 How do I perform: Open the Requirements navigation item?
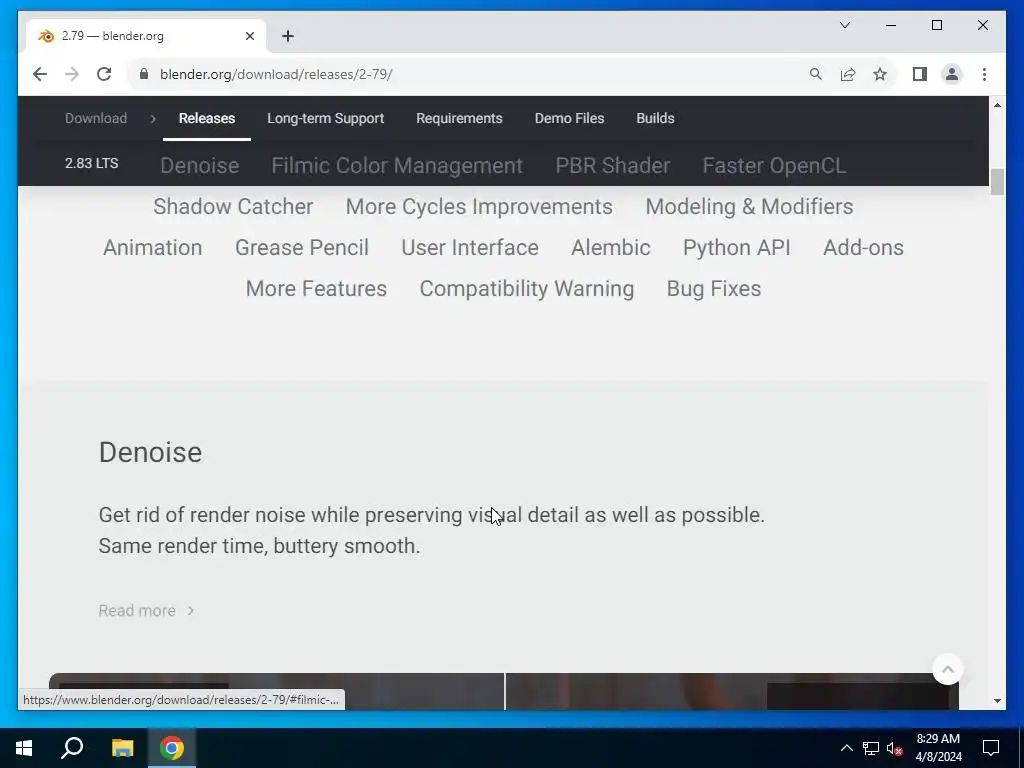459,118
